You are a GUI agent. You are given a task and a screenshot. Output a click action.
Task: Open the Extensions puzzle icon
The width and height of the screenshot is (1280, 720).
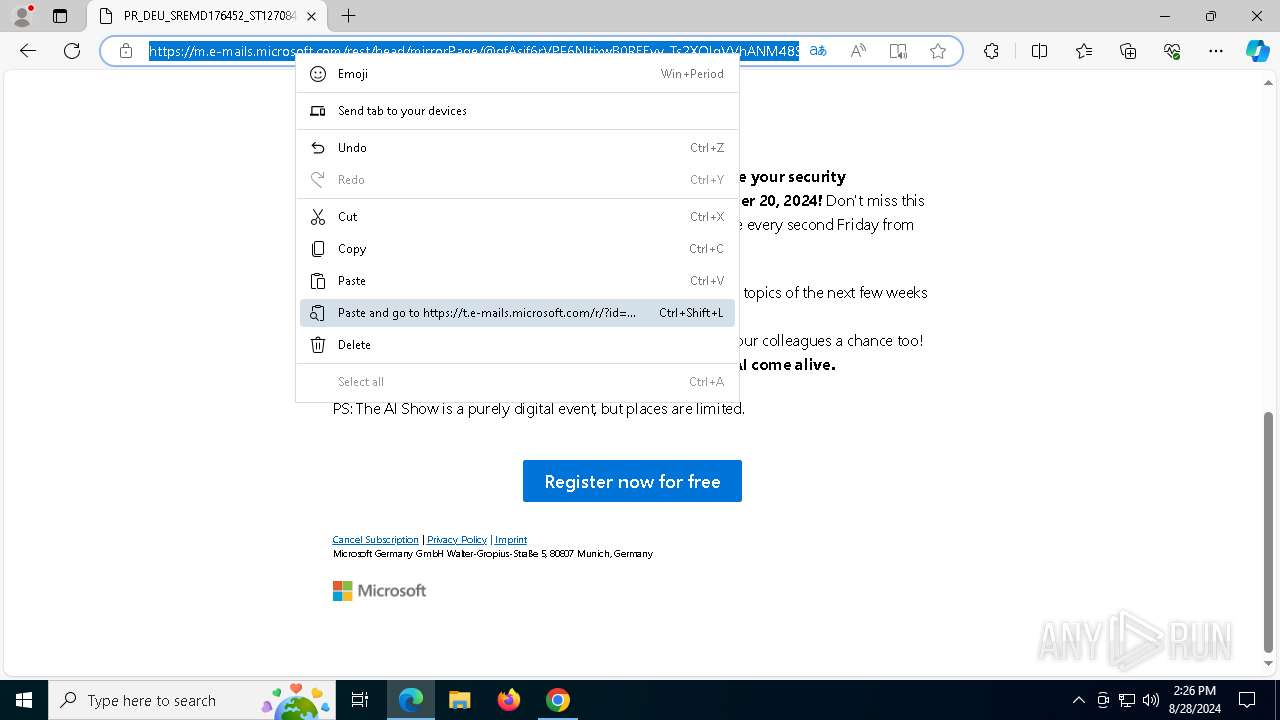[991, 51]
